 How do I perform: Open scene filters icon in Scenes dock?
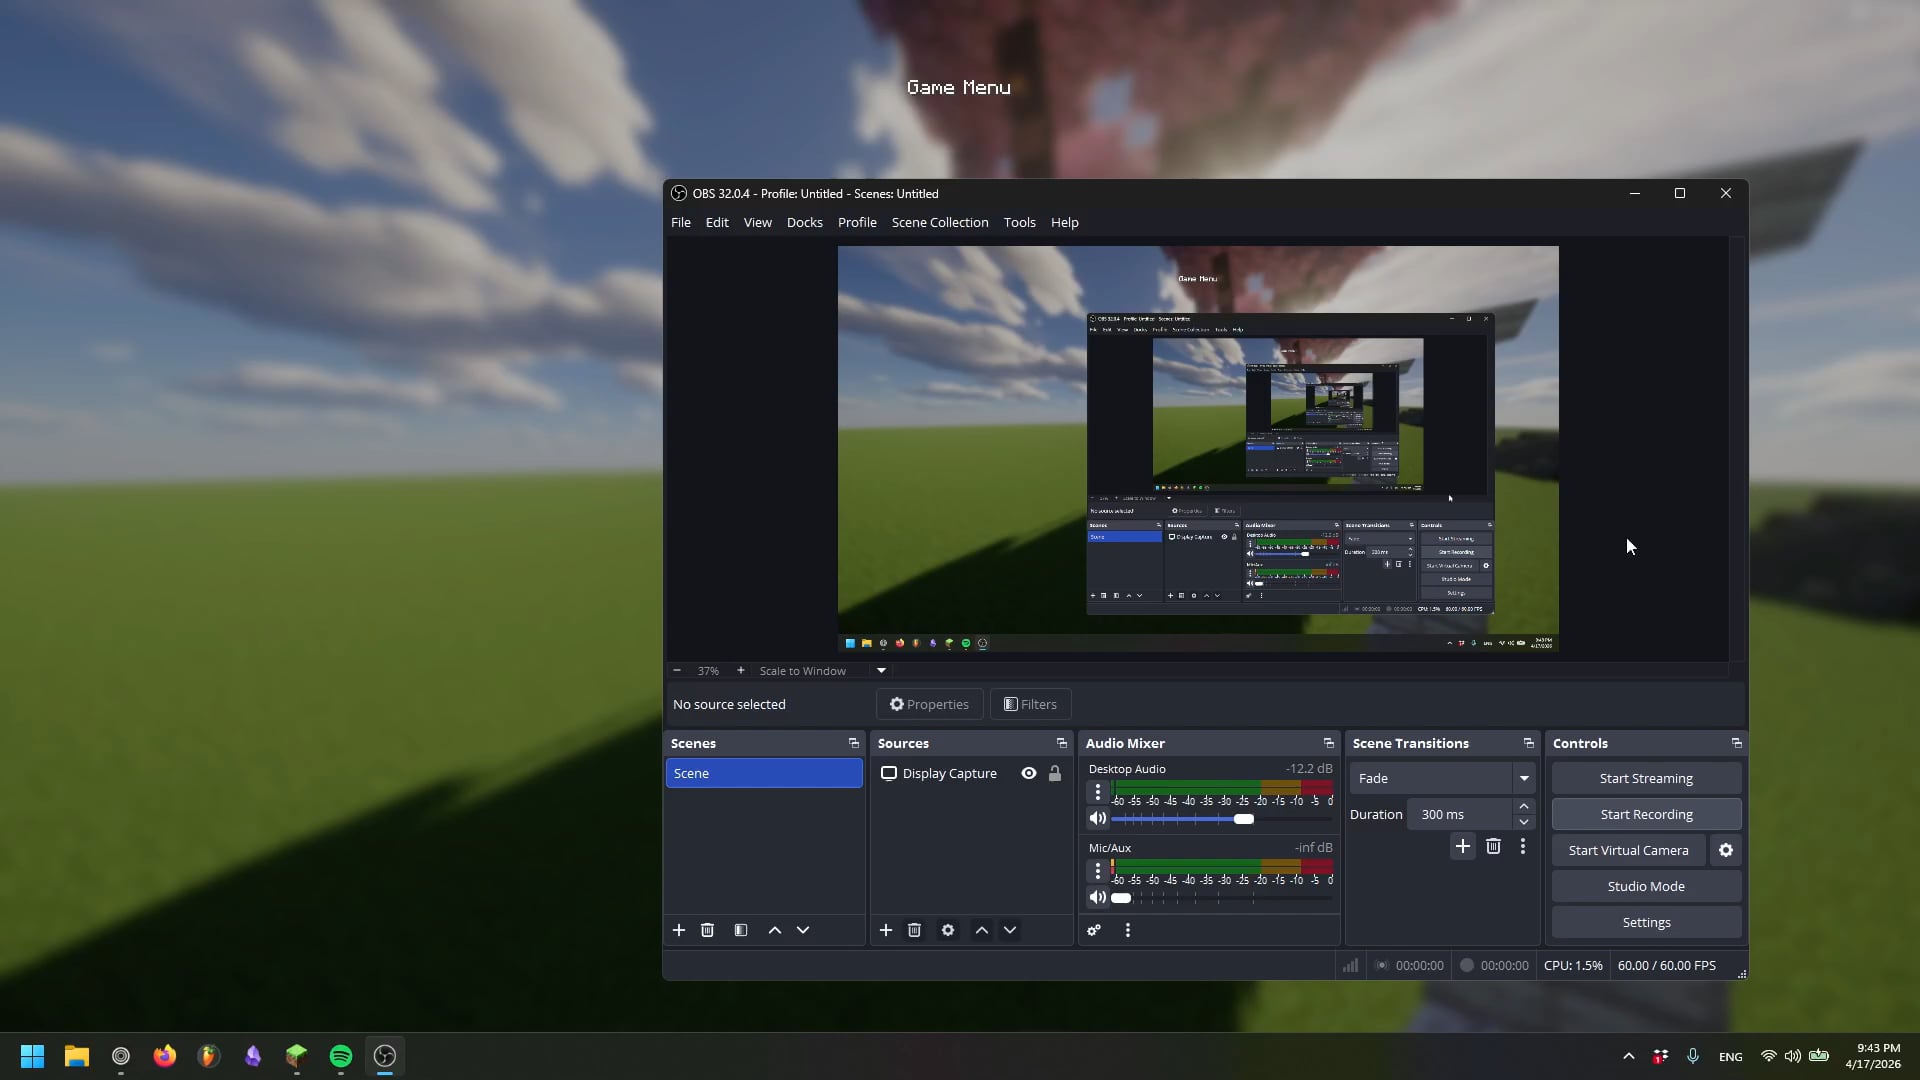[x=741, y=930]
